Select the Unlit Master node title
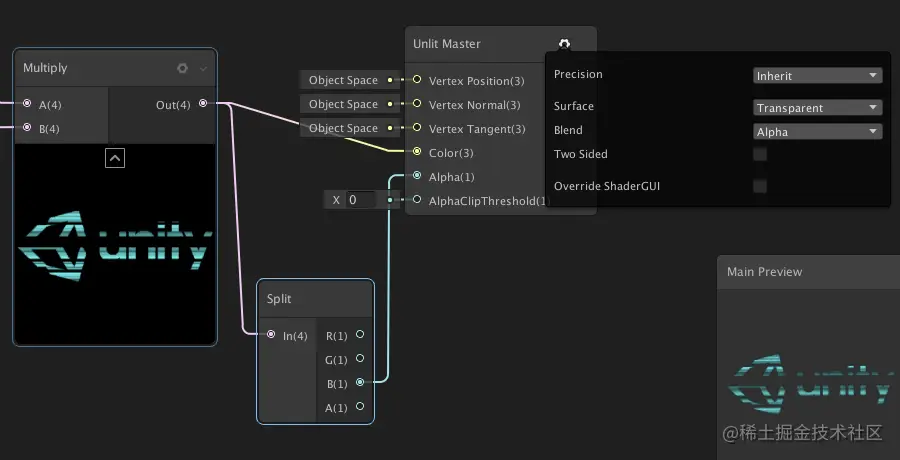900x460 pixels. (x=447, y=44)
